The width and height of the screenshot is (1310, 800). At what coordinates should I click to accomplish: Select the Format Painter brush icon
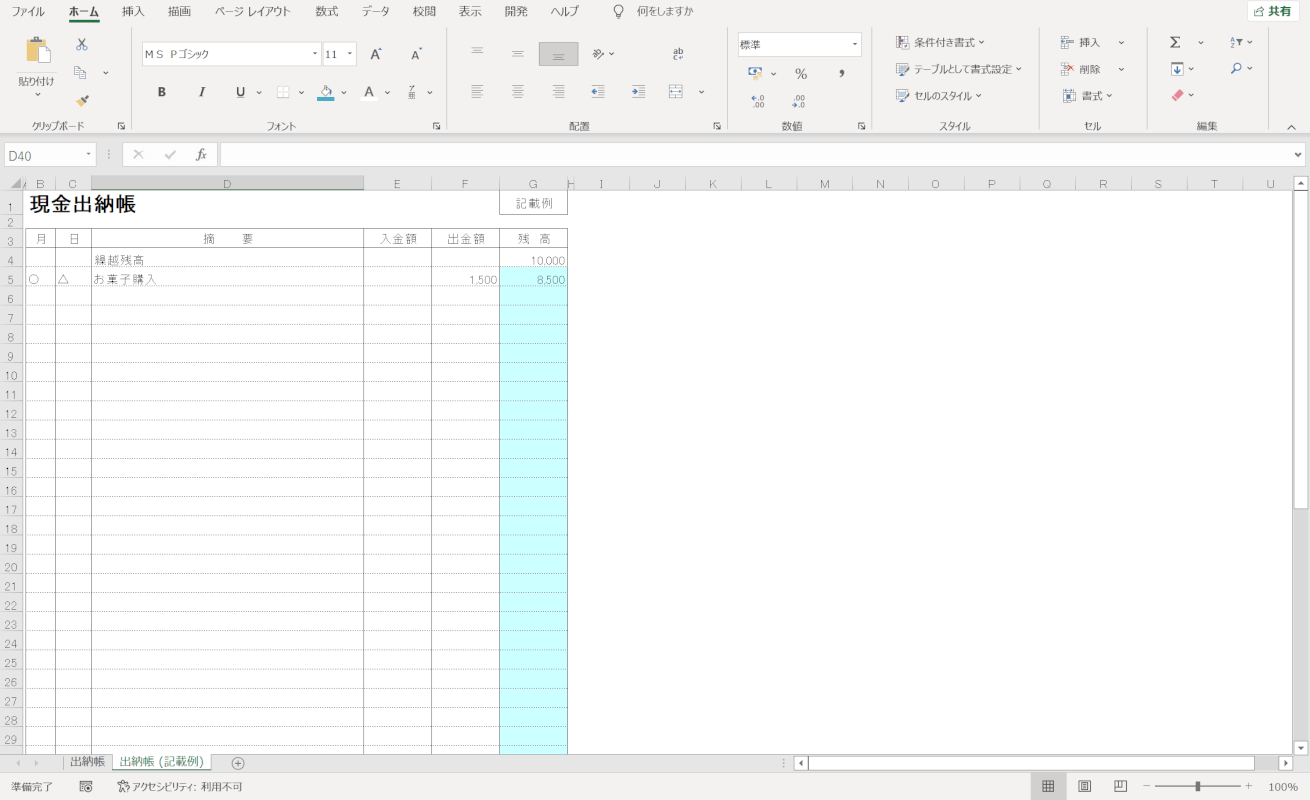tap(82, 100)
